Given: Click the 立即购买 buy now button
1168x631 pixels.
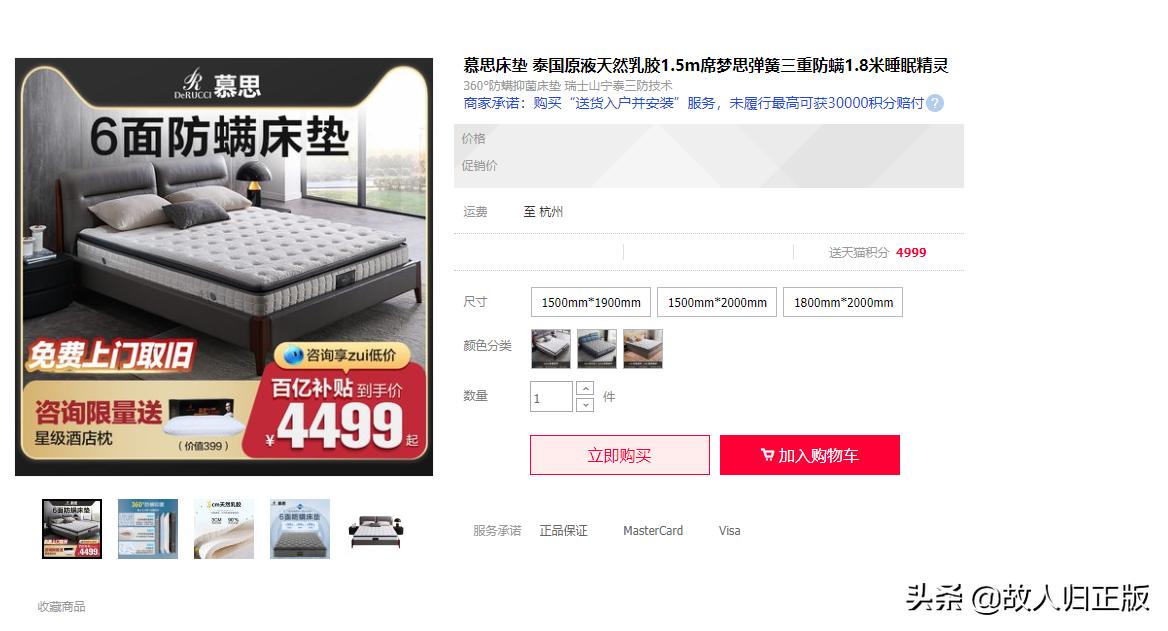Looking at the screenshot, I should click(619, 455).
